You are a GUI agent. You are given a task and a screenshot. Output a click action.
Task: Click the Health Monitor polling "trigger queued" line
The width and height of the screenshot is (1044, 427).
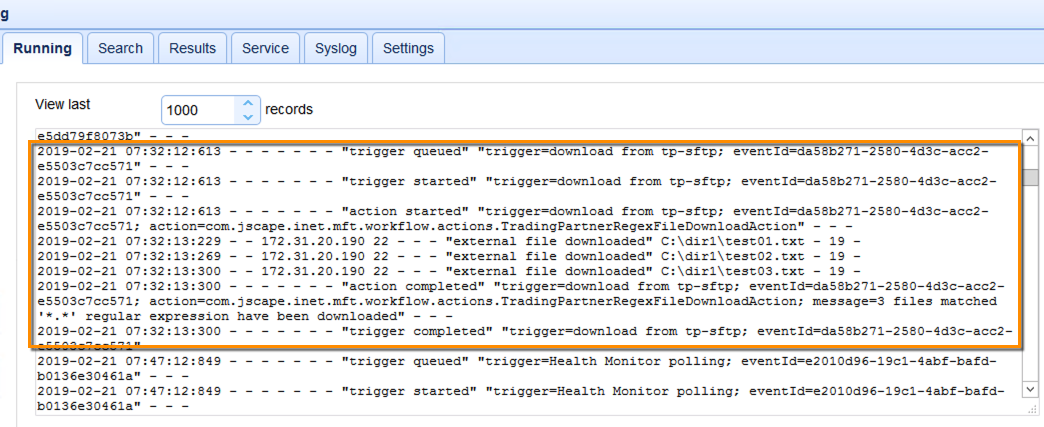point(400,362)
